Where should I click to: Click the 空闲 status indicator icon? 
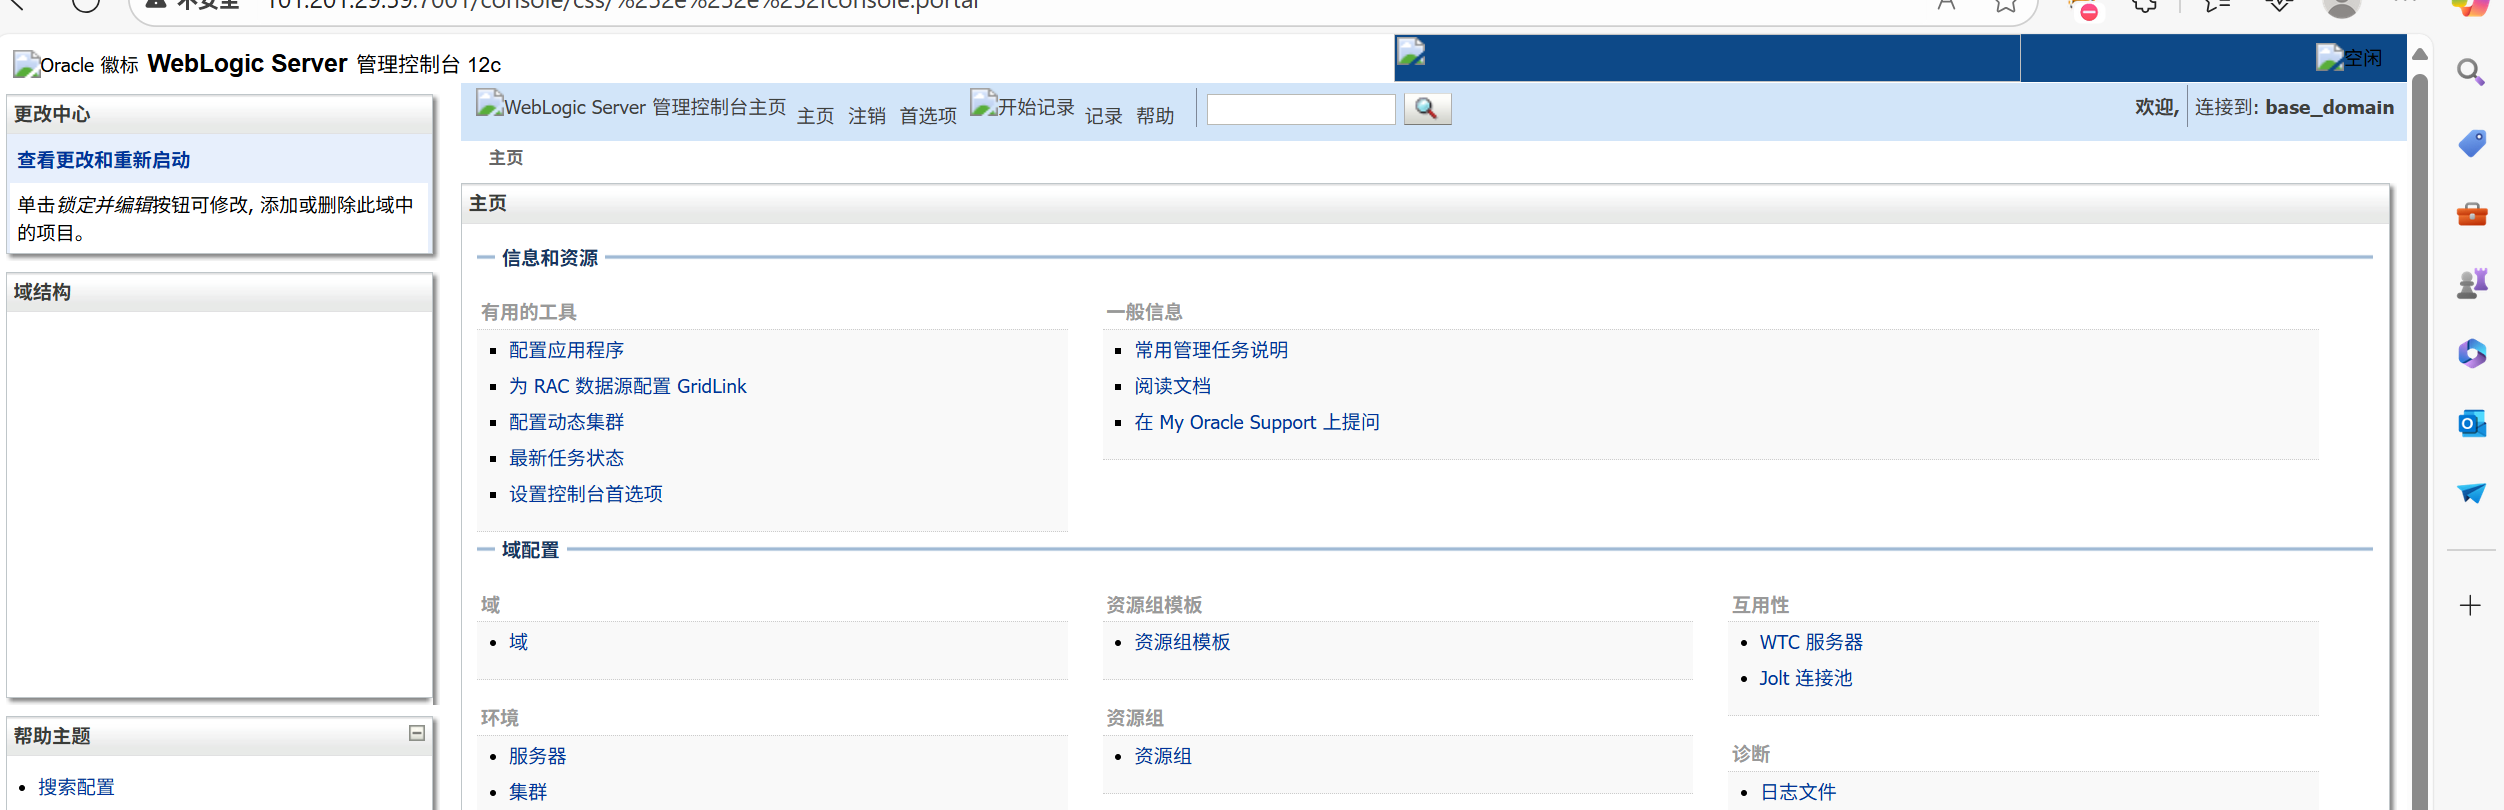point(2349,58)
